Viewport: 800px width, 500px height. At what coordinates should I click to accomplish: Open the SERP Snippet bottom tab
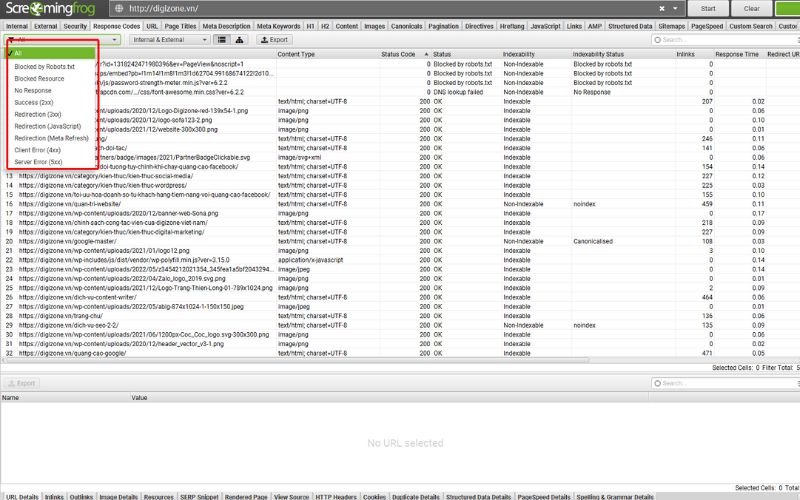coord(199,496)
